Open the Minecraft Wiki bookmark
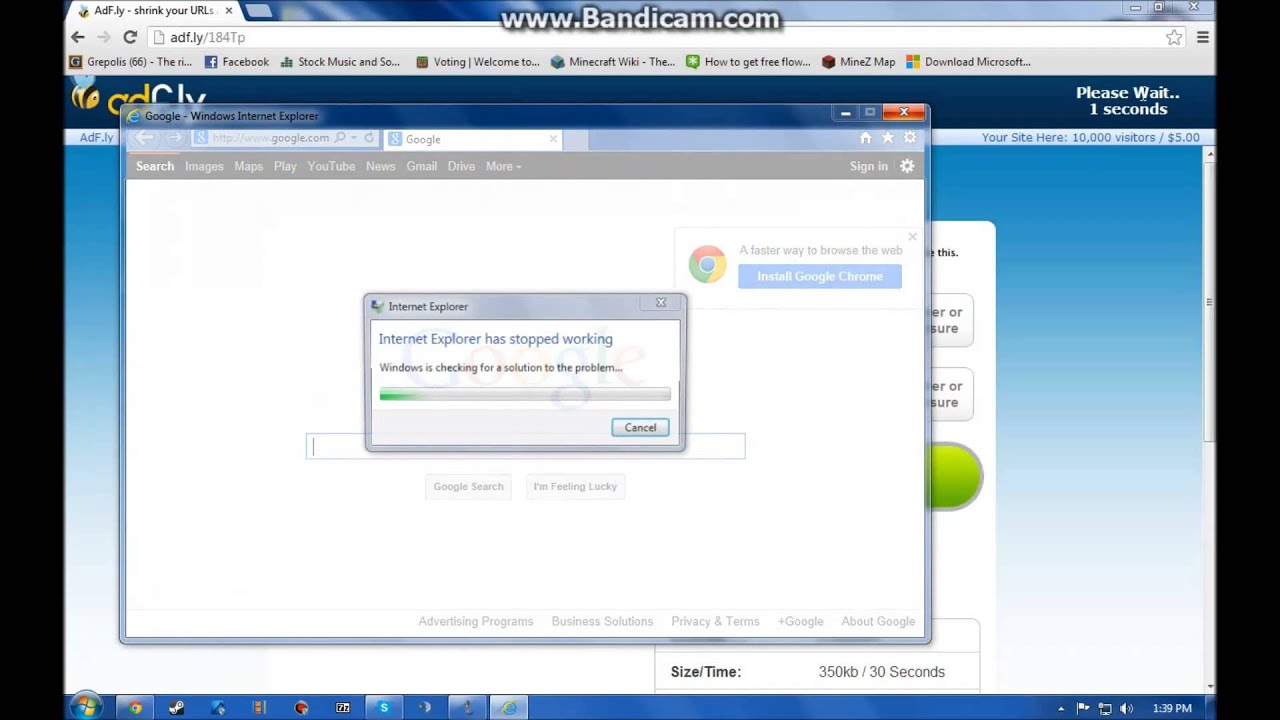Screen dimensions: 1280x720 coord(613,62)
